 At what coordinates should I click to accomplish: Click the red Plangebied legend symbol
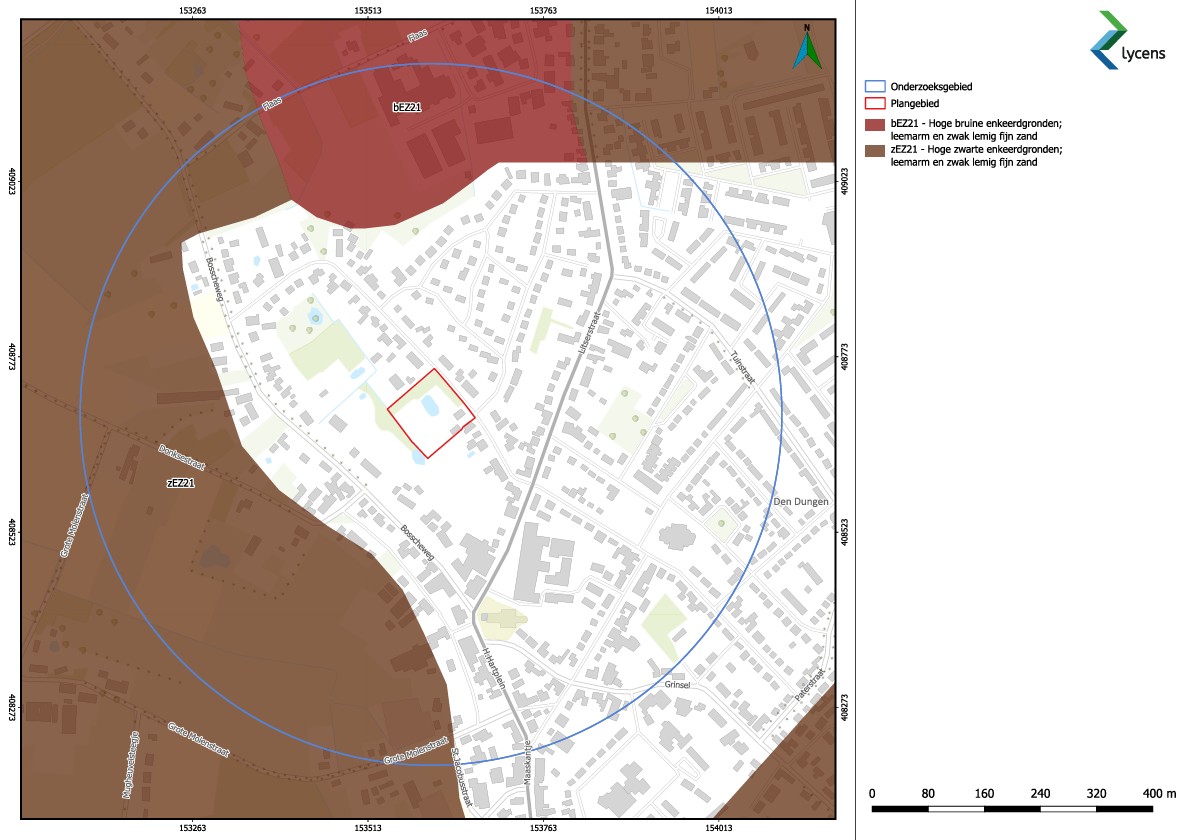click(875, 103)
